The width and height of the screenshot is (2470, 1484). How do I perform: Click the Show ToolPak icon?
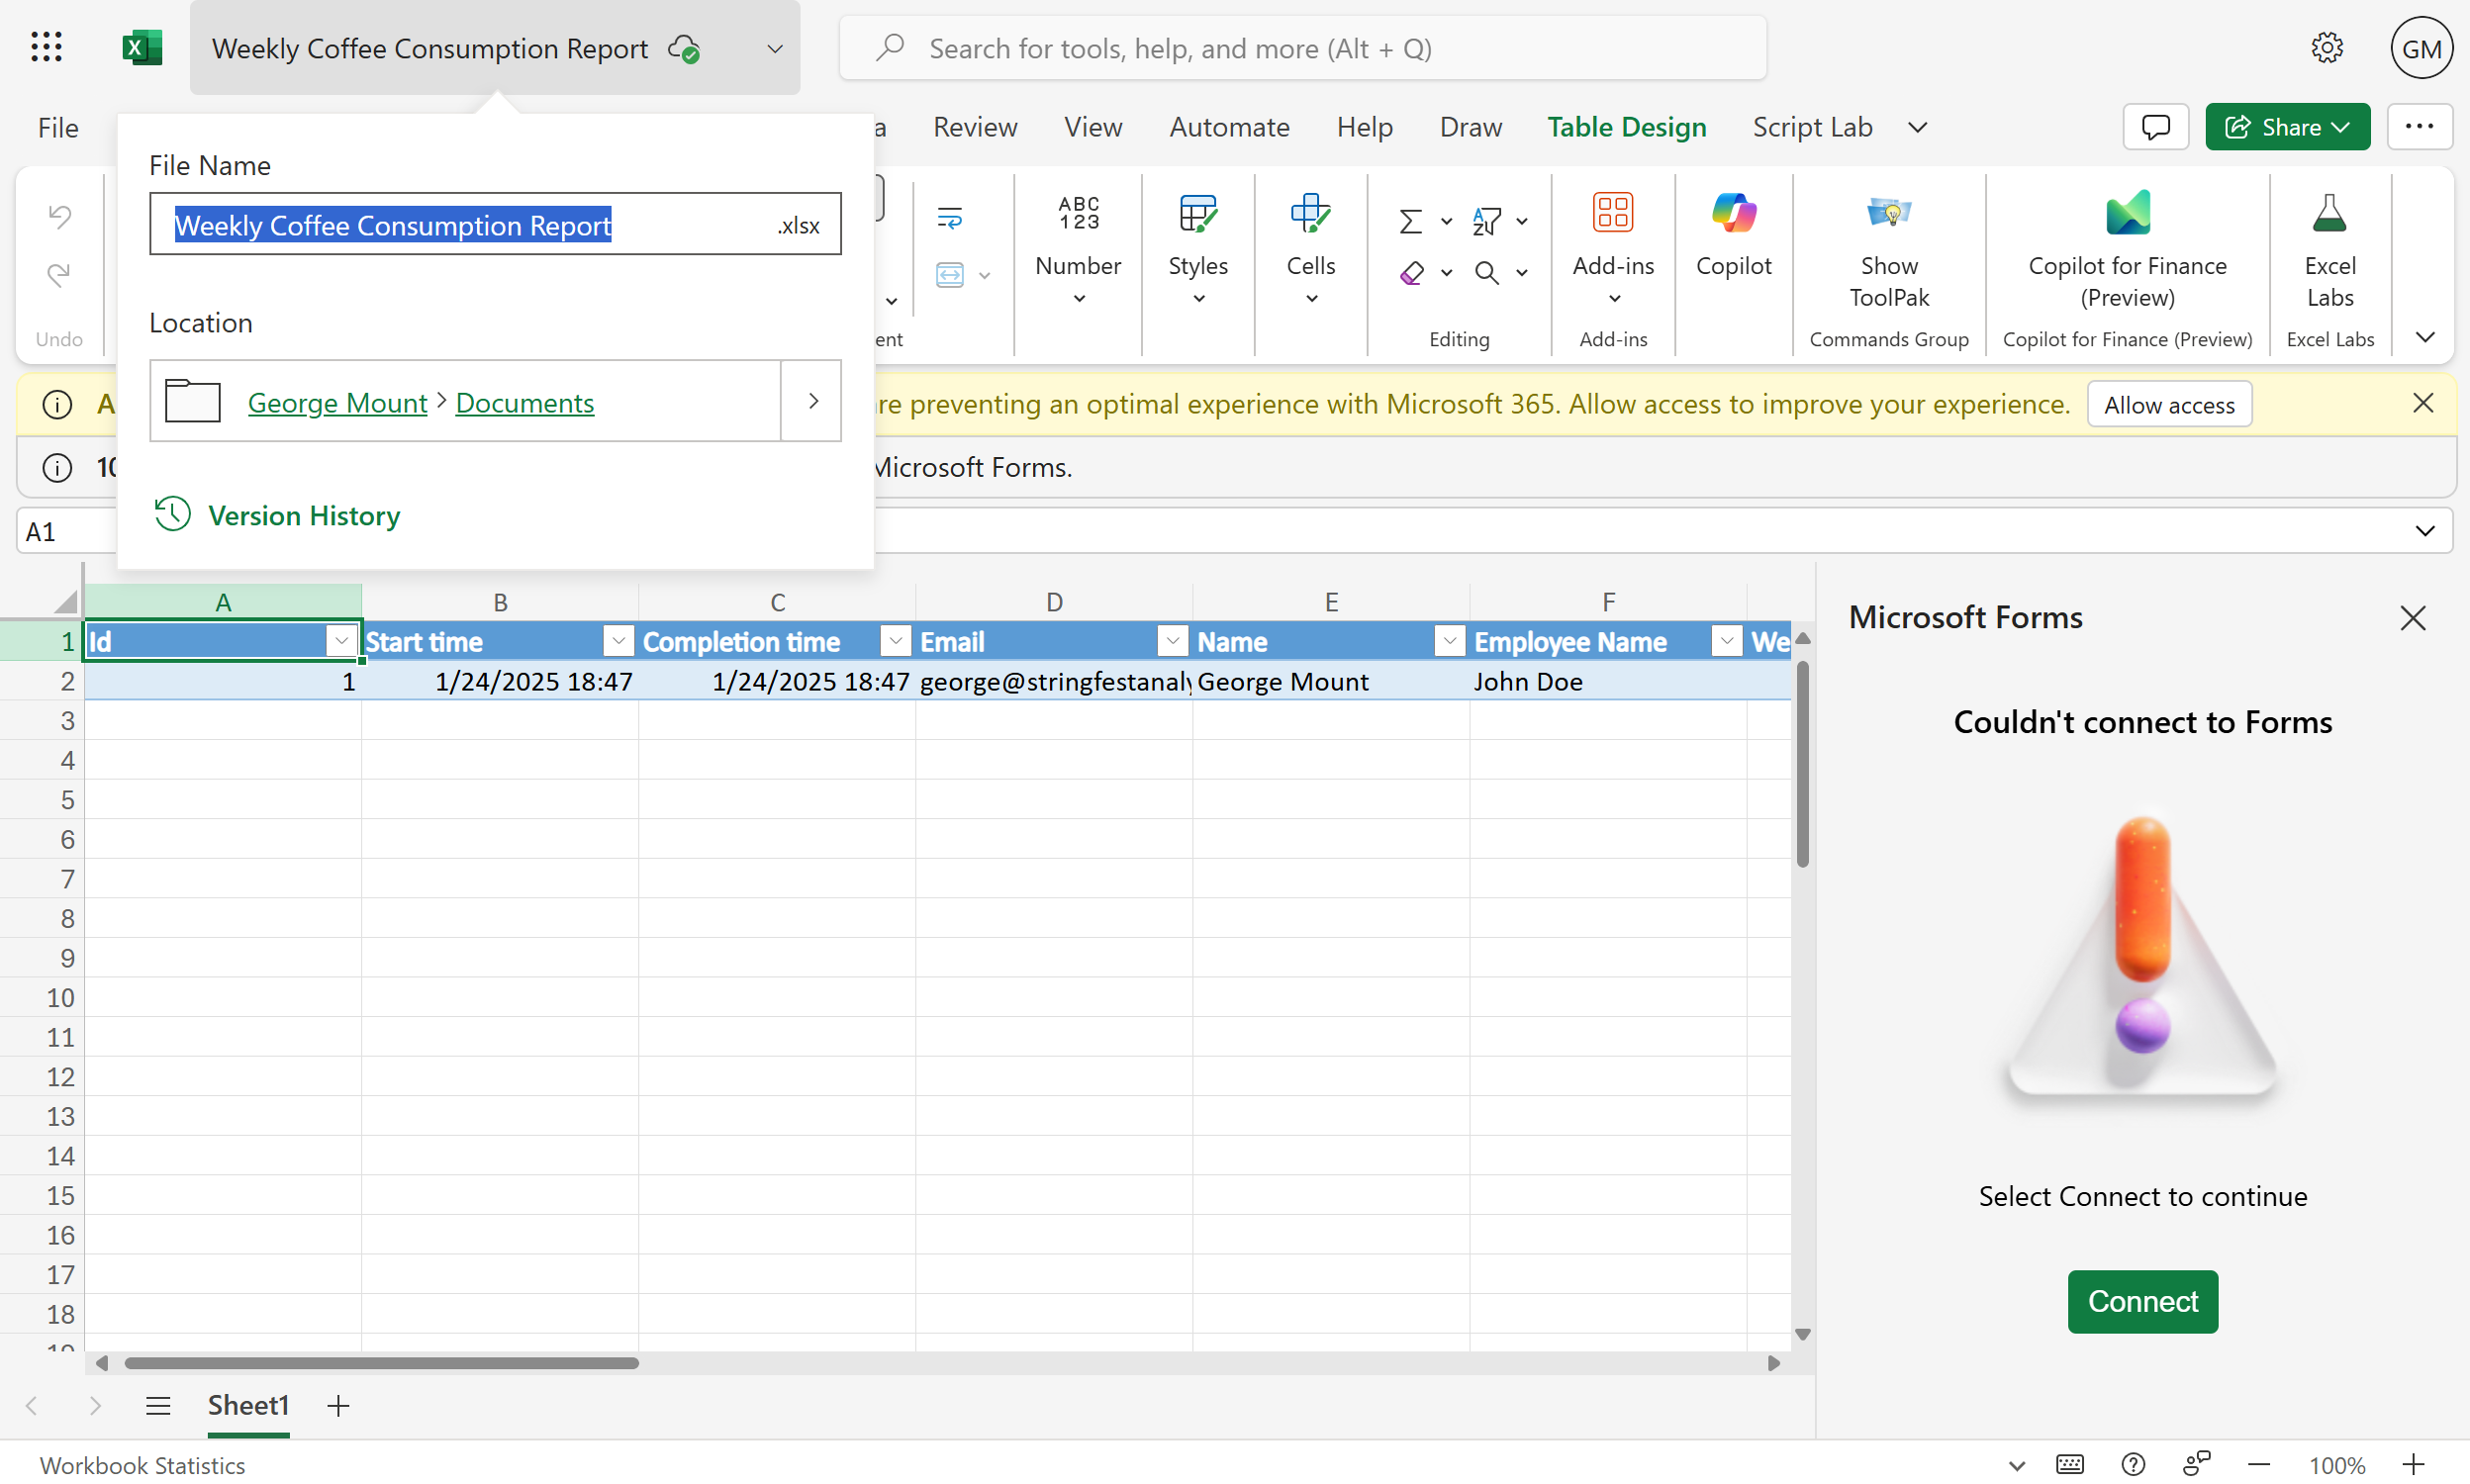(1888, 214)
